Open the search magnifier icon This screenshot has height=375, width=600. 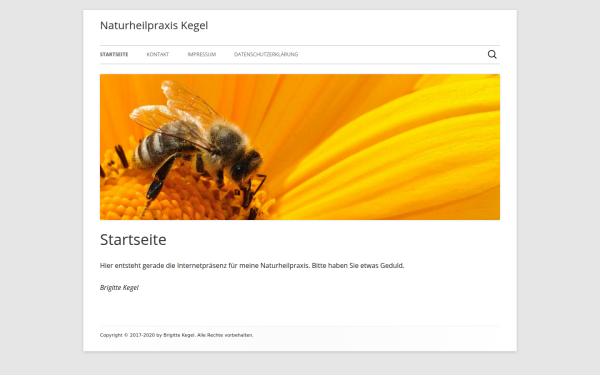492,54
